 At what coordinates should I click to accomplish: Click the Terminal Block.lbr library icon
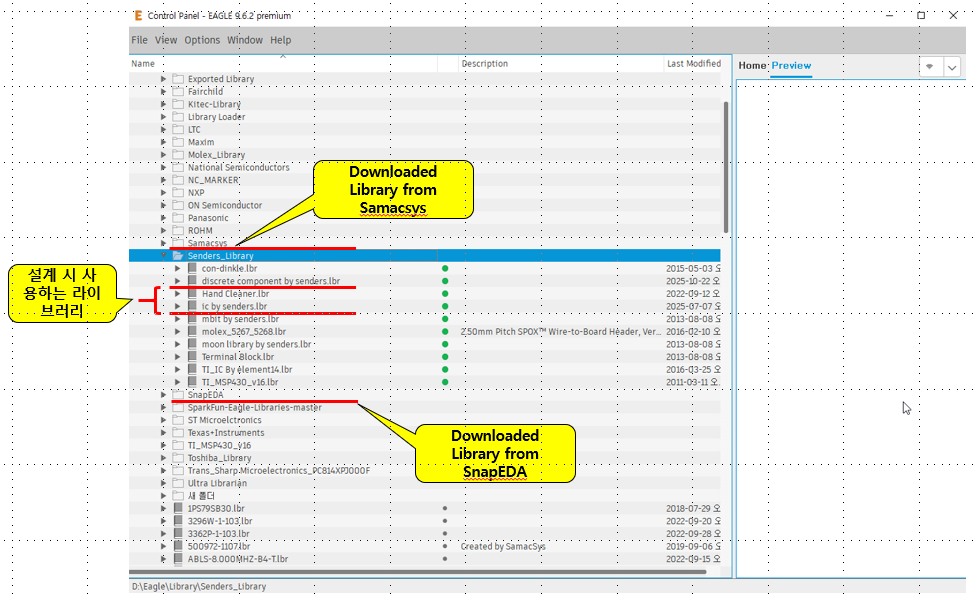click(x=192, y=357)
